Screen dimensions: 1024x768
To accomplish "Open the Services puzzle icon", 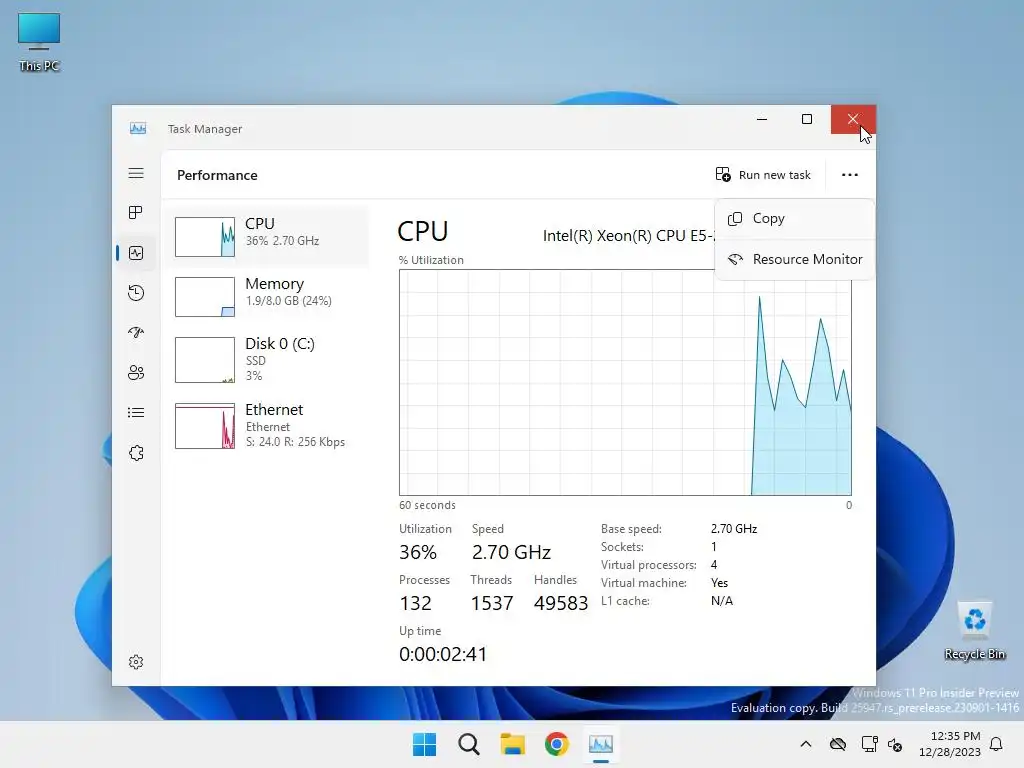I will pyautogui.click(x=136, y=453).
